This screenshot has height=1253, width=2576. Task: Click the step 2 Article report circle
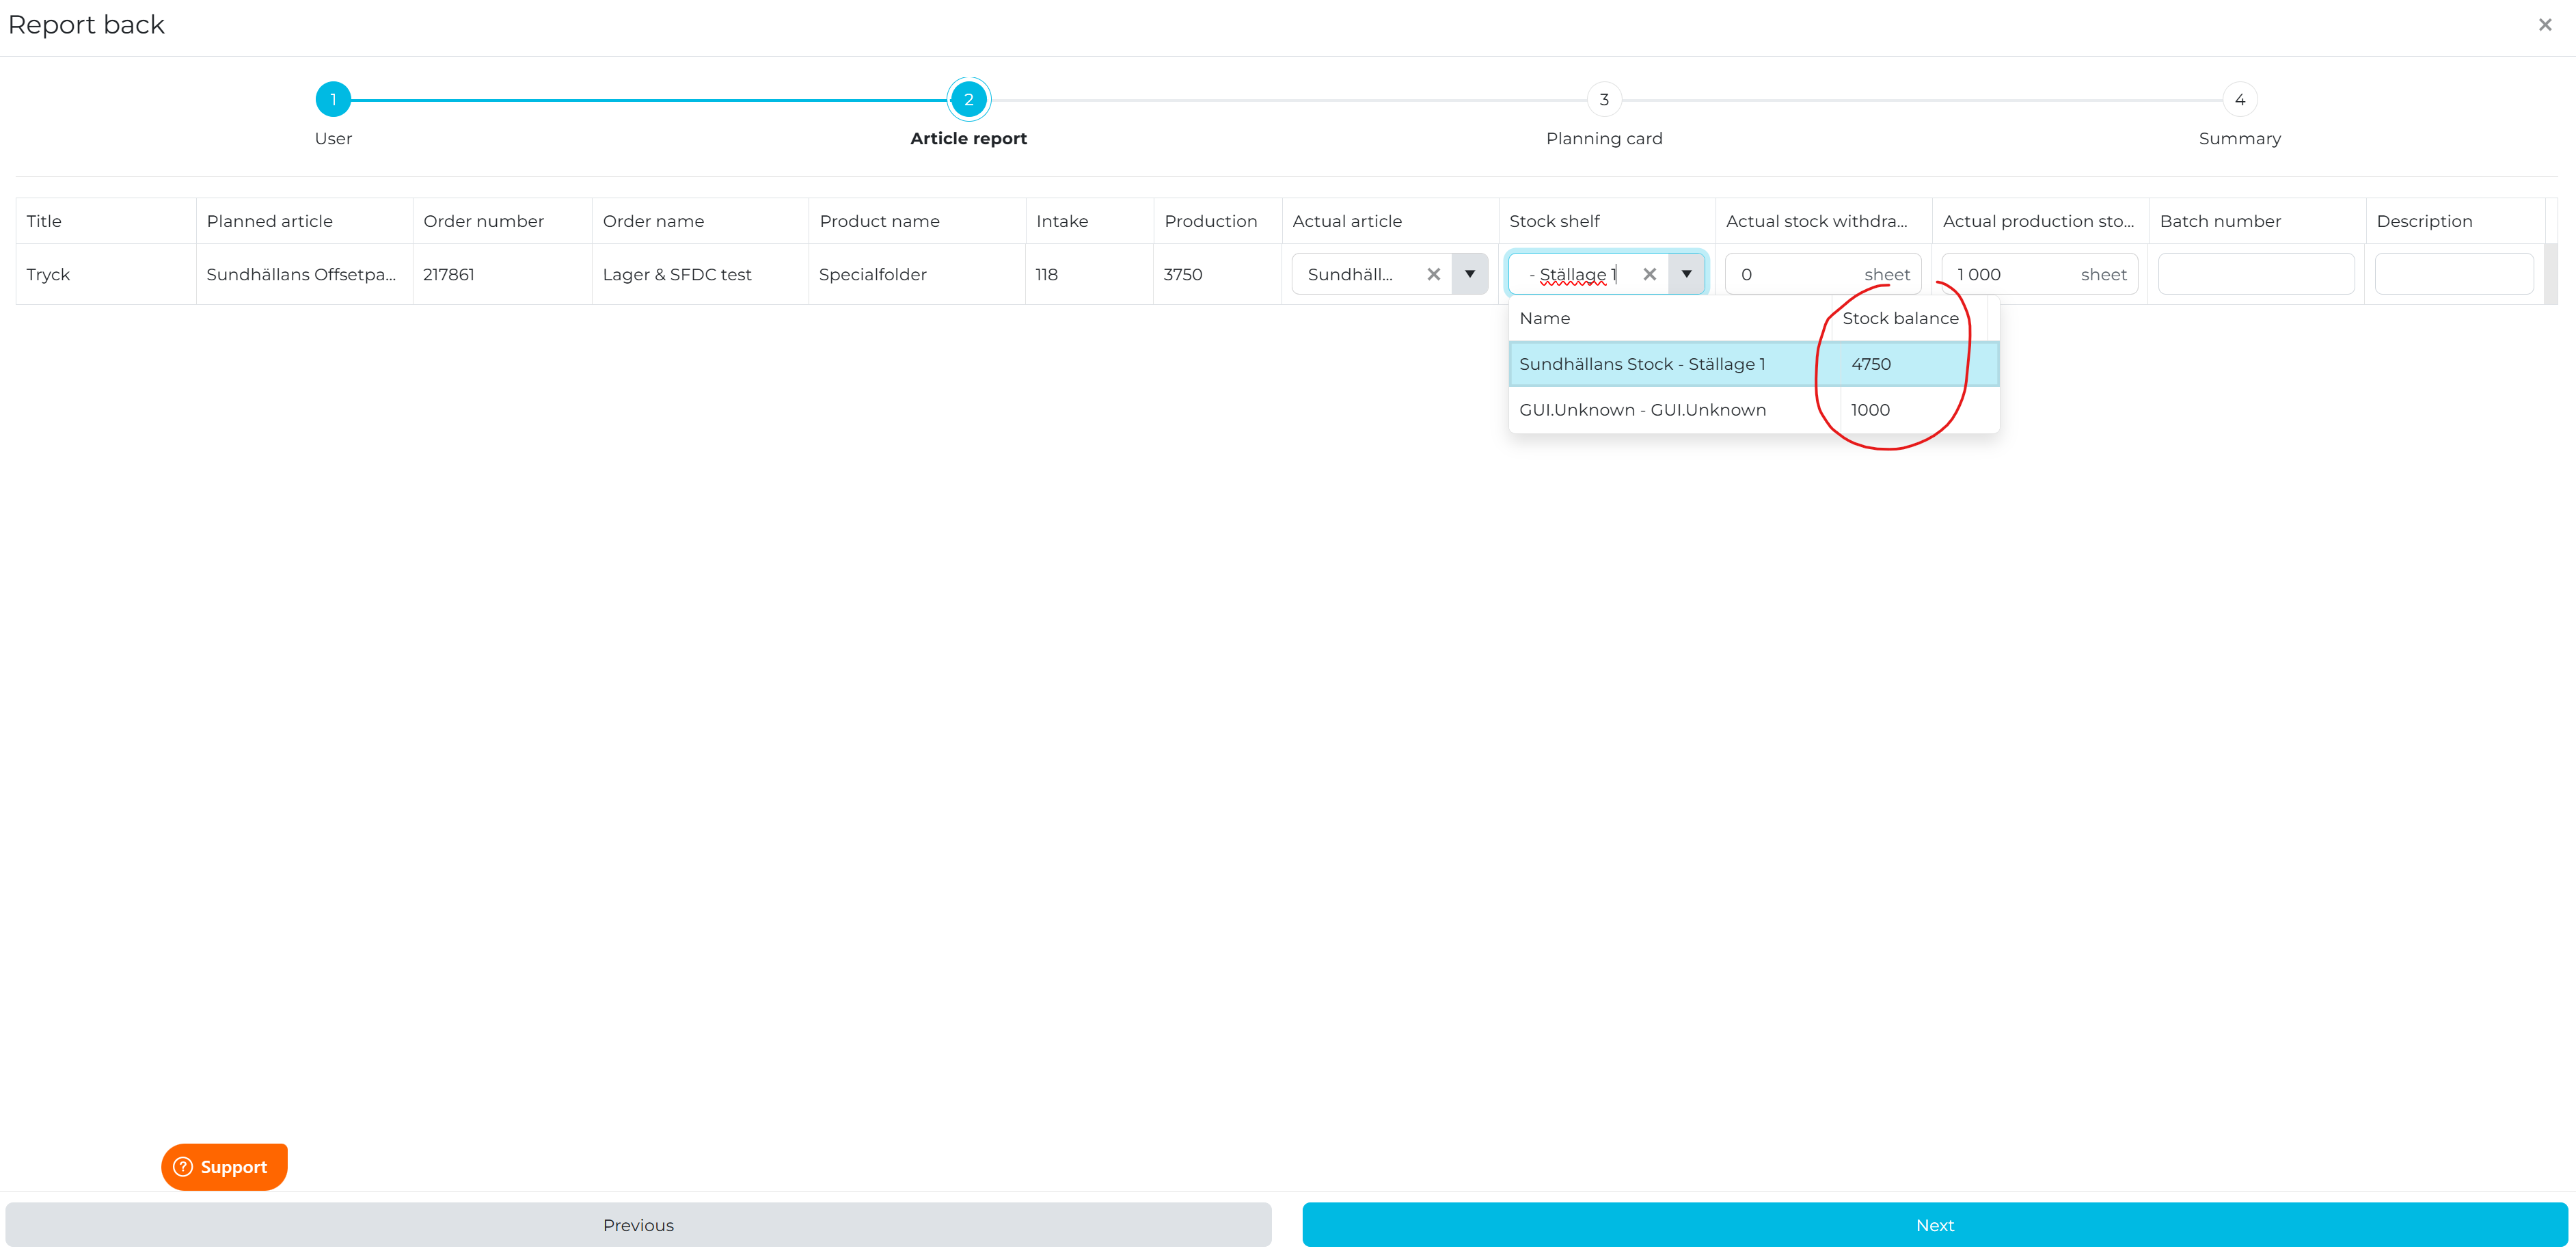(x=968, y=100)
